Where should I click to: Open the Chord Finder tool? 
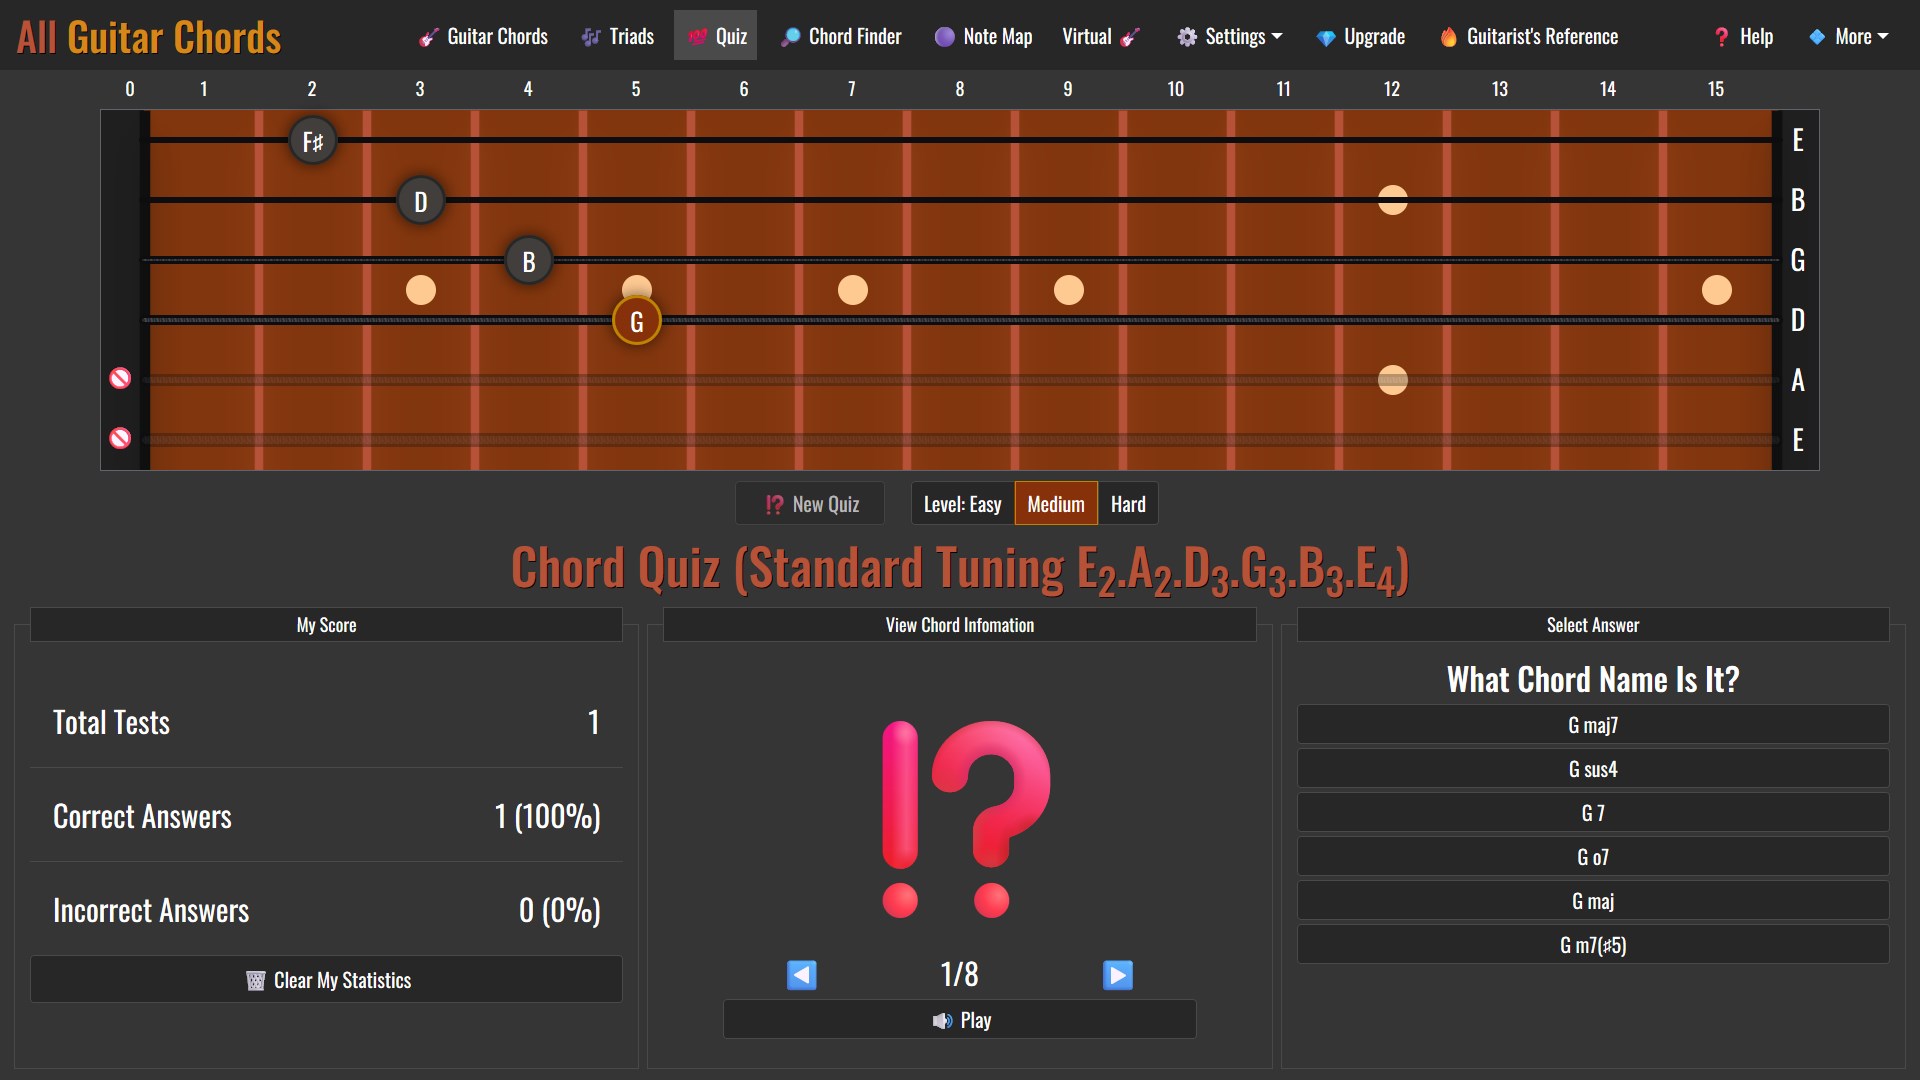click(841, 36)
